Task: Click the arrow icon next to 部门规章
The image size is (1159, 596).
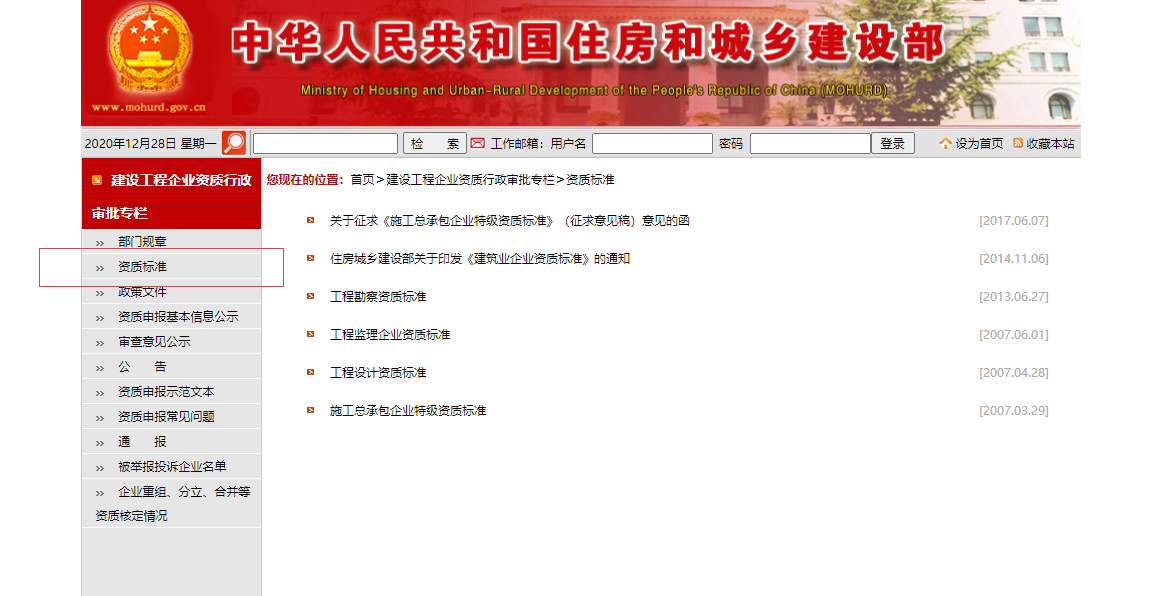Action: tap(99, 242)
